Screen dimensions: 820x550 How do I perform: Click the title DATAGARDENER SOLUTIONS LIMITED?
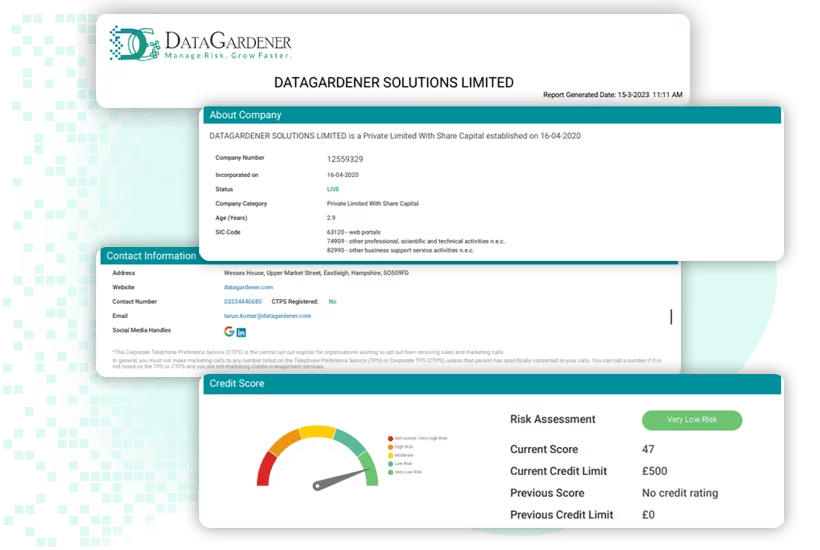394,83
